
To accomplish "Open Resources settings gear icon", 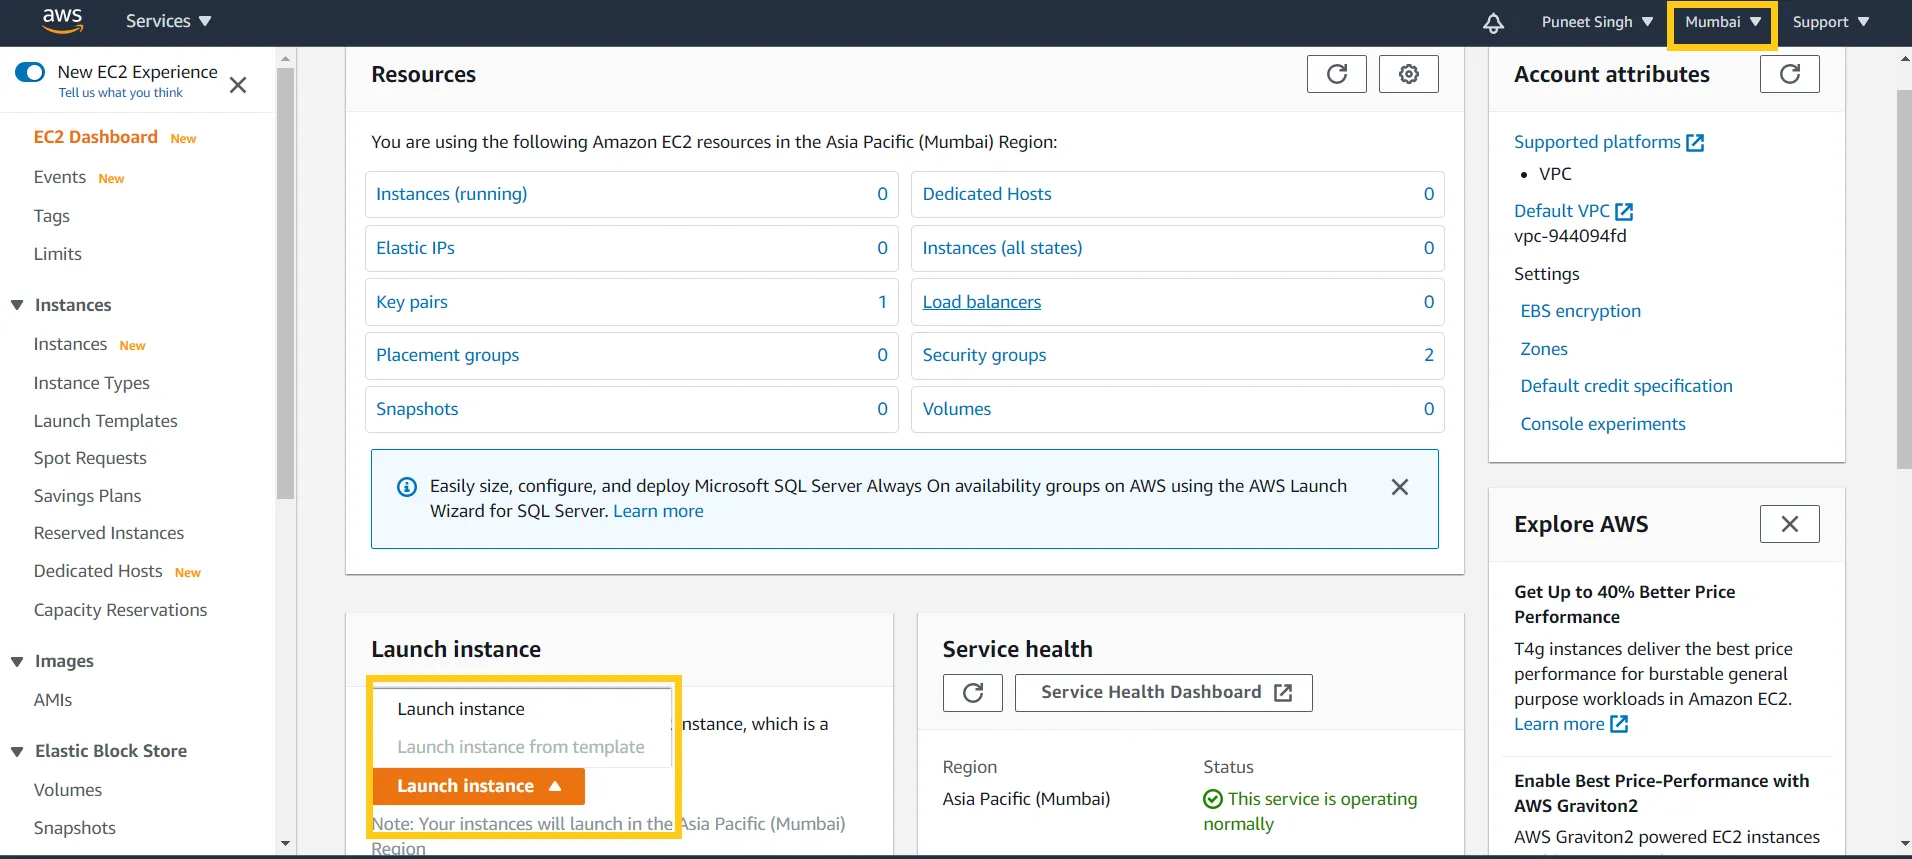I will (1408, 74).
